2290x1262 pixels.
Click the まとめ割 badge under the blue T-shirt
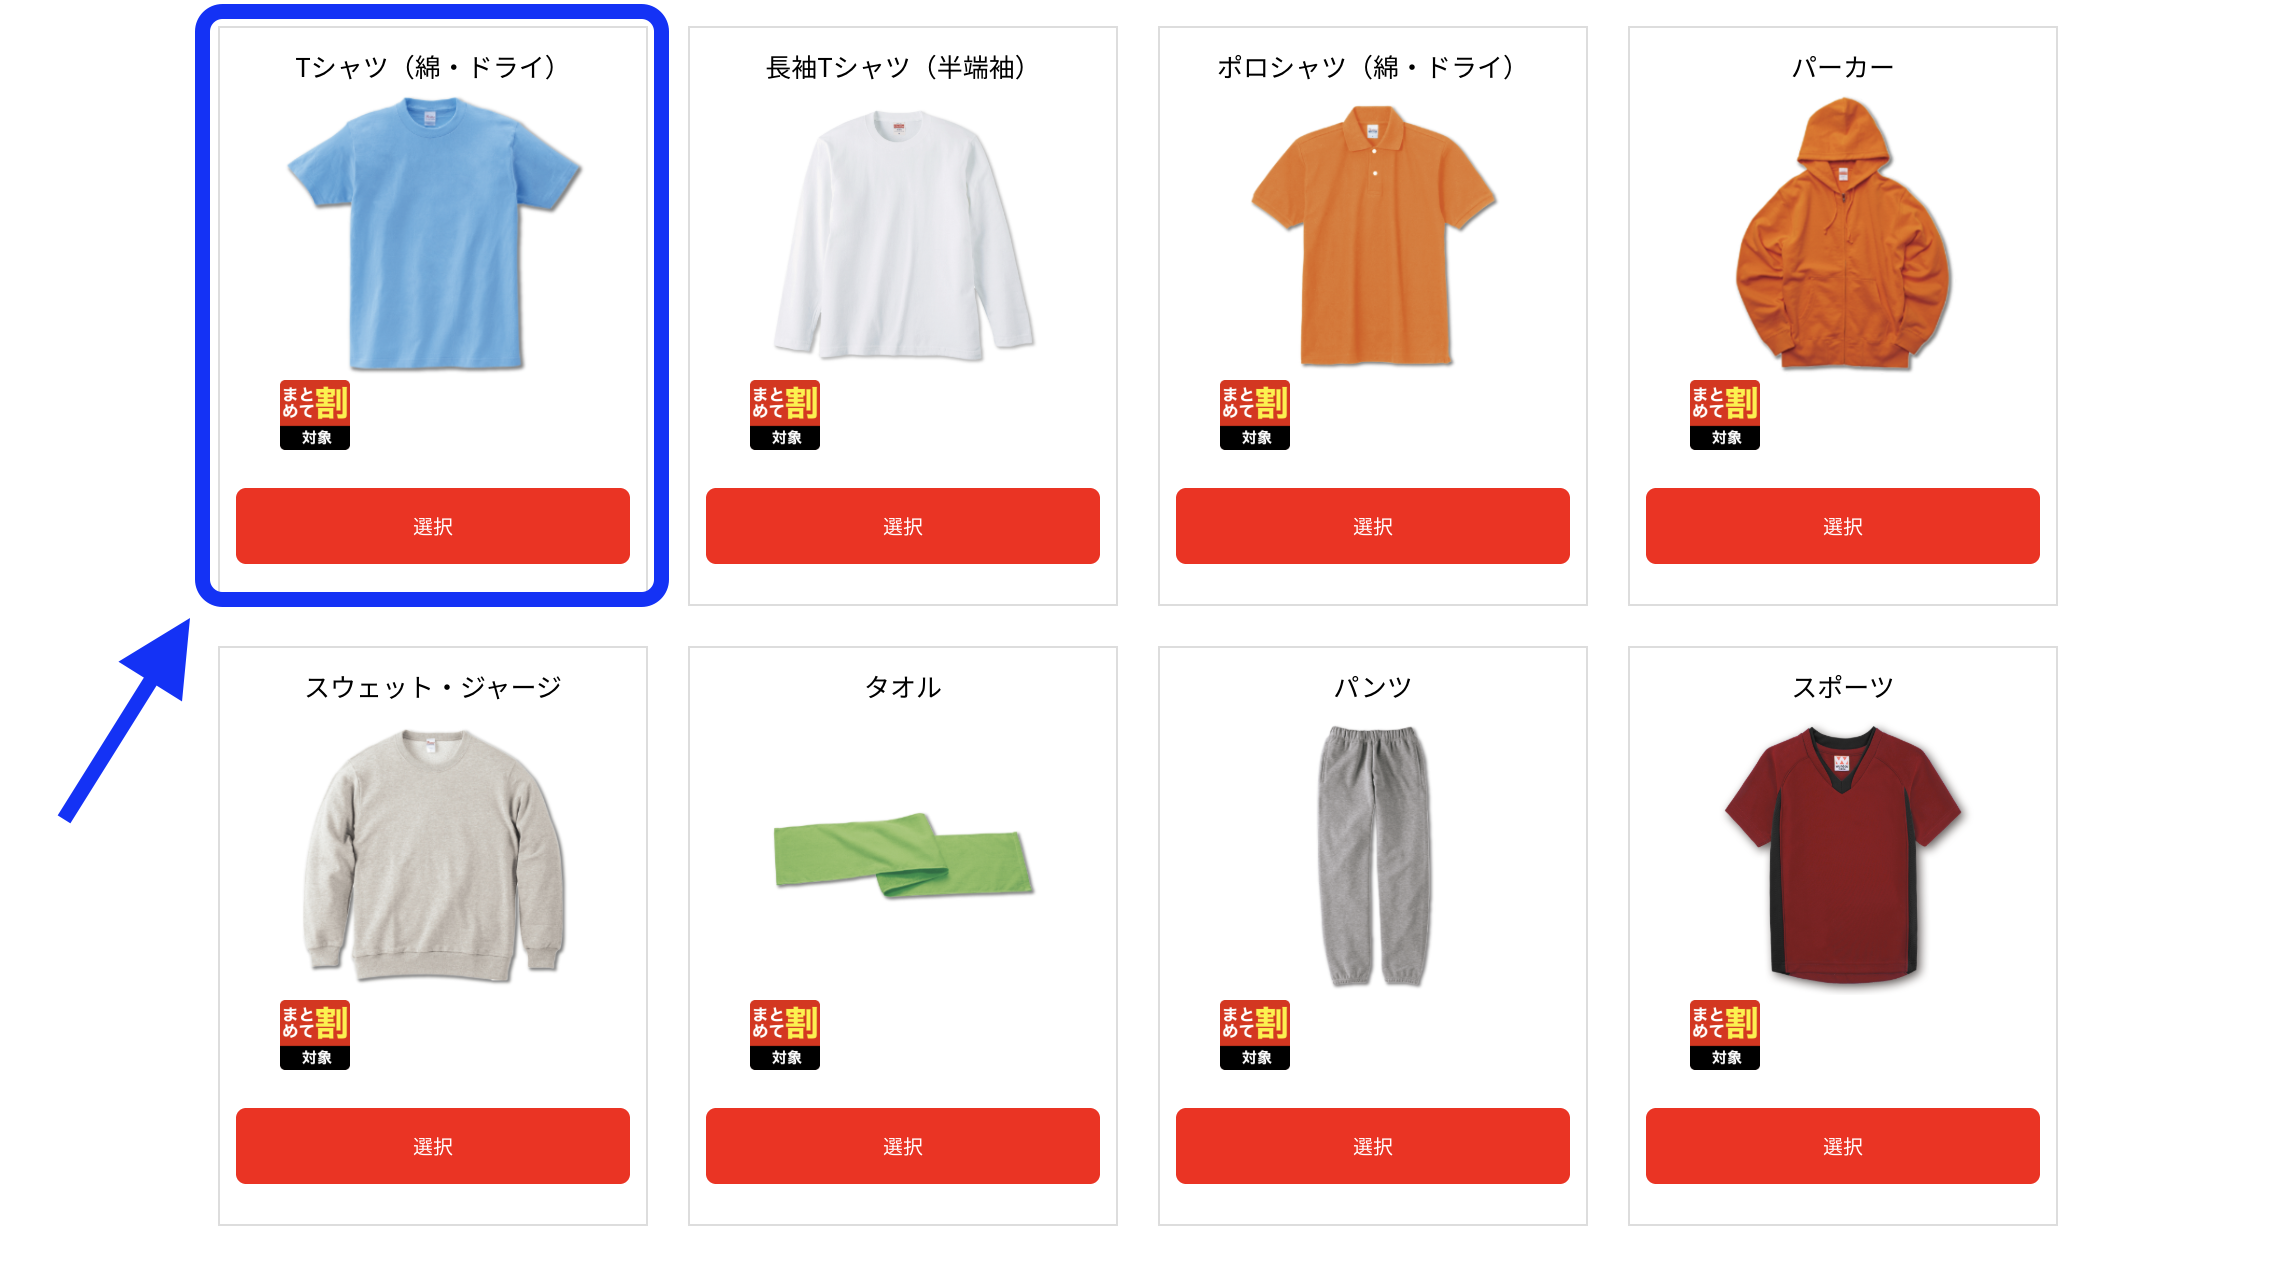[315, 415]
